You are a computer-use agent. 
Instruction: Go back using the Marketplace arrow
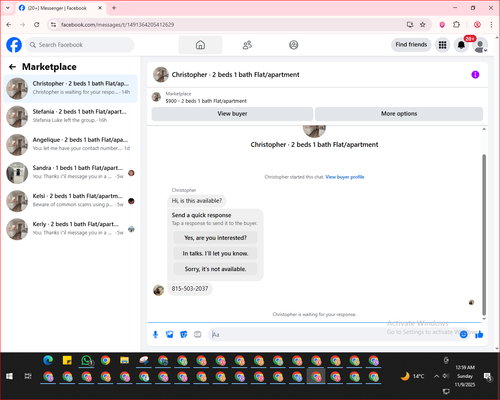click(x=13, y=67)
